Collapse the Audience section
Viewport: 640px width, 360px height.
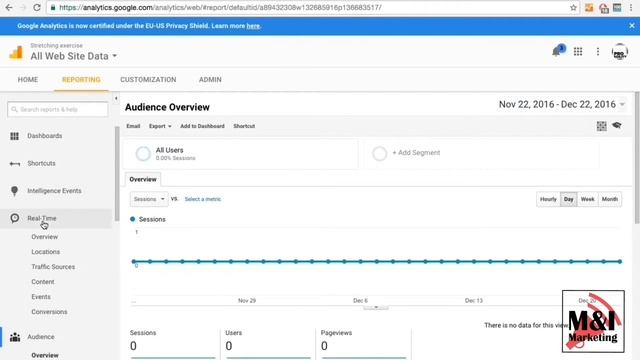[41, 337]
